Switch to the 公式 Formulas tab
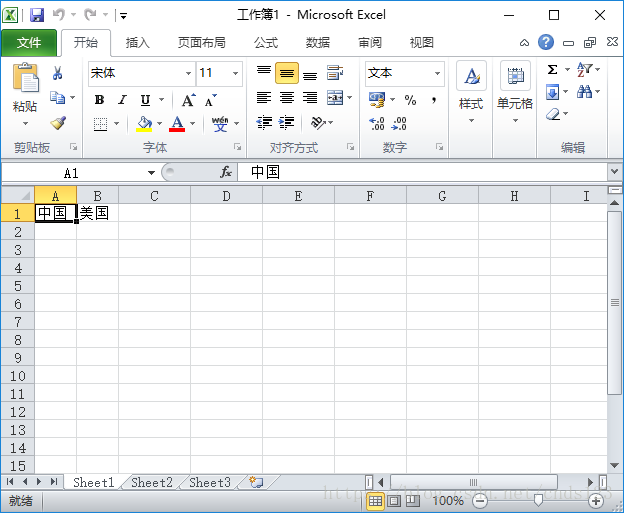 click(x=266, y=42)
